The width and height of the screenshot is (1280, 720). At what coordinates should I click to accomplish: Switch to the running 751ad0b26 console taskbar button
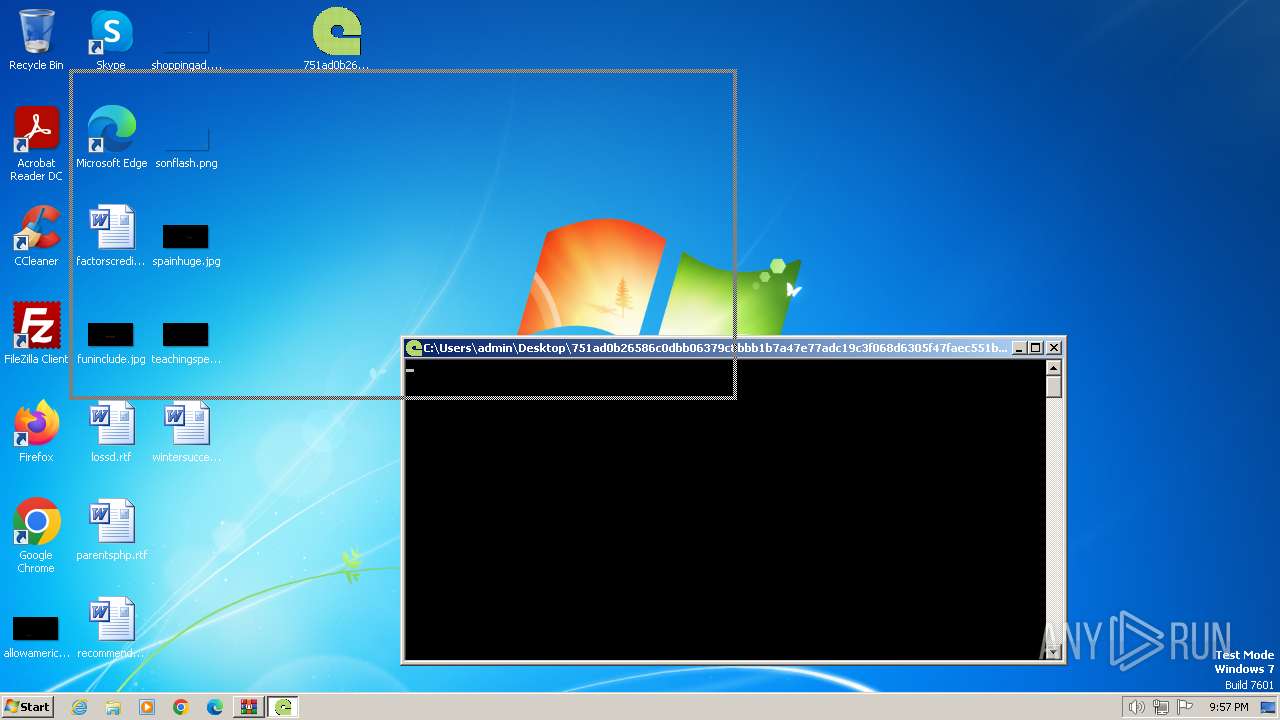tap(283, 707)
